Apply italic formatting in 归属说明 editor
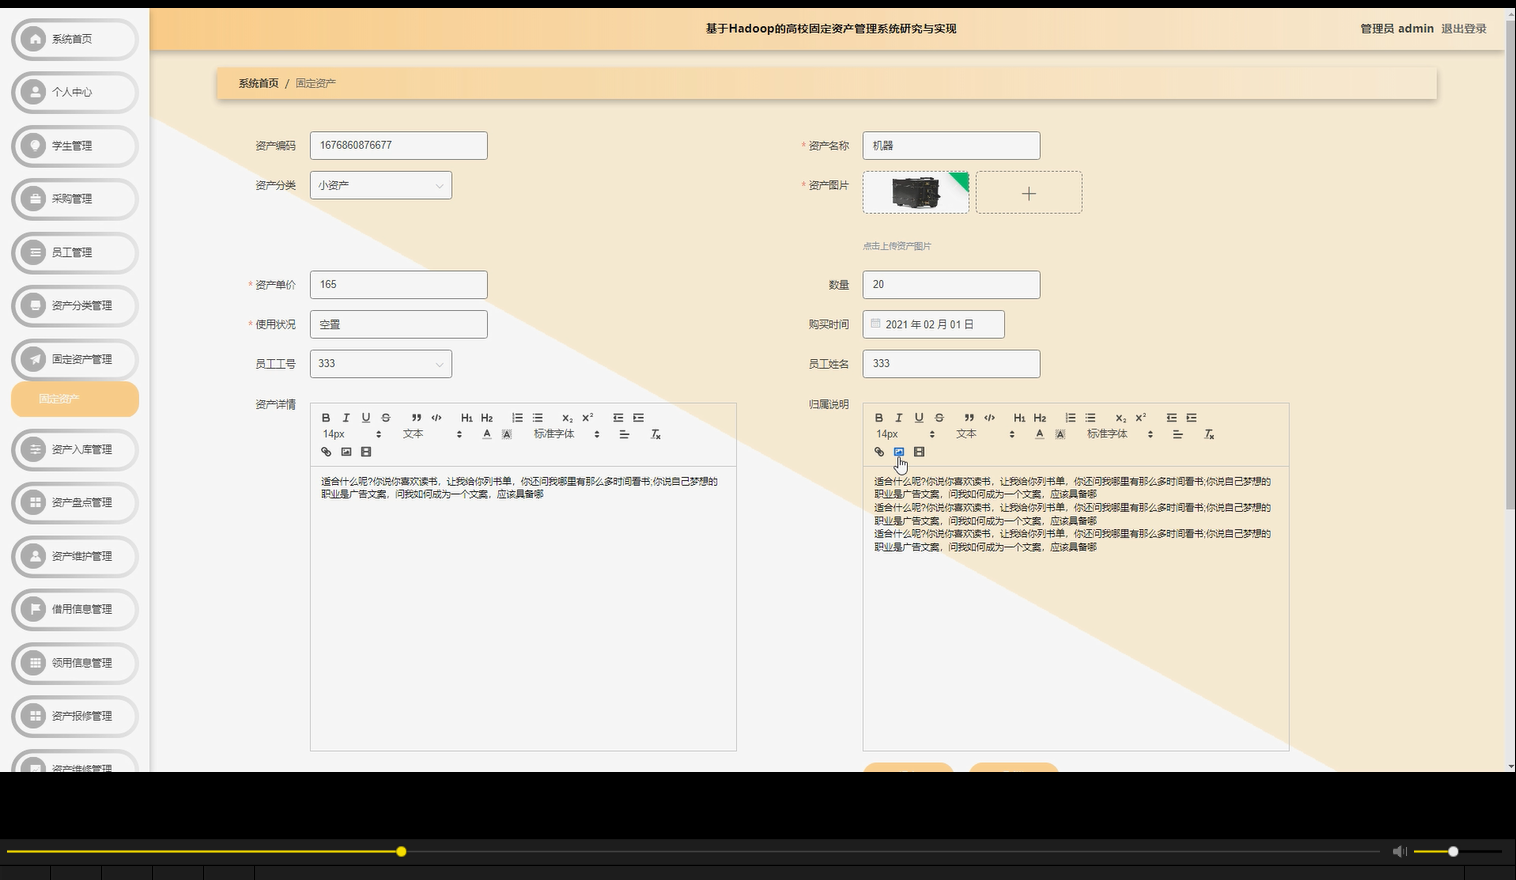 (899, 417)
